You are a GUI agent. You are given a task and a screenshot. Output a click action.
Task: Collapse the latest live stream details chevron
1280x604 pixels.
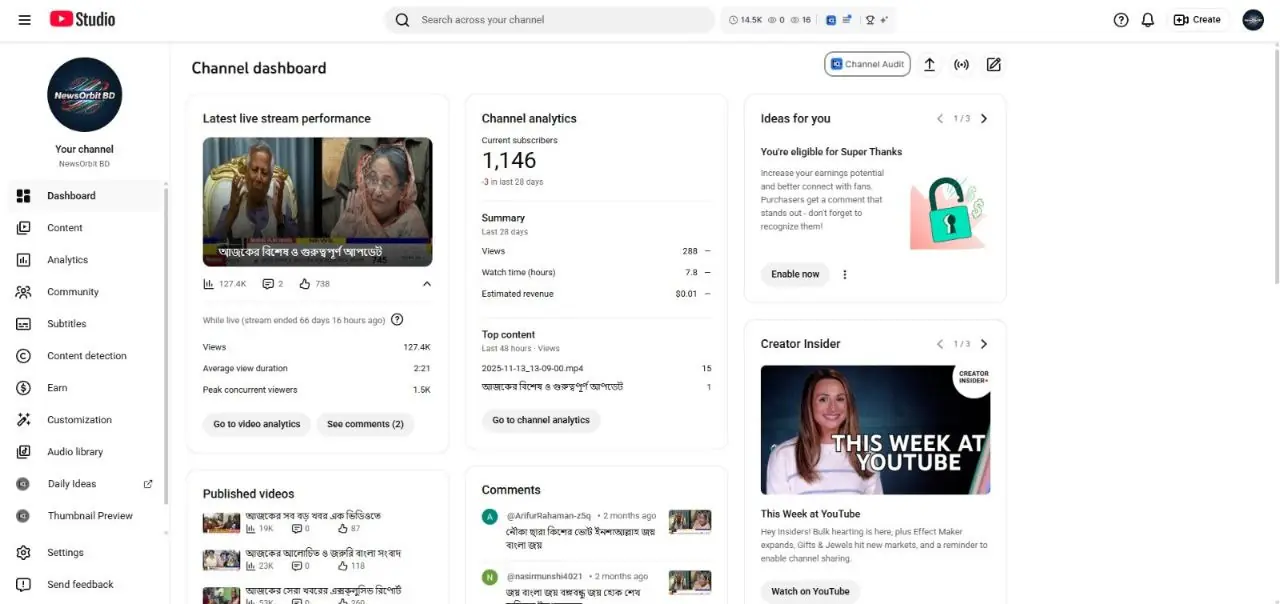(427, 284)
